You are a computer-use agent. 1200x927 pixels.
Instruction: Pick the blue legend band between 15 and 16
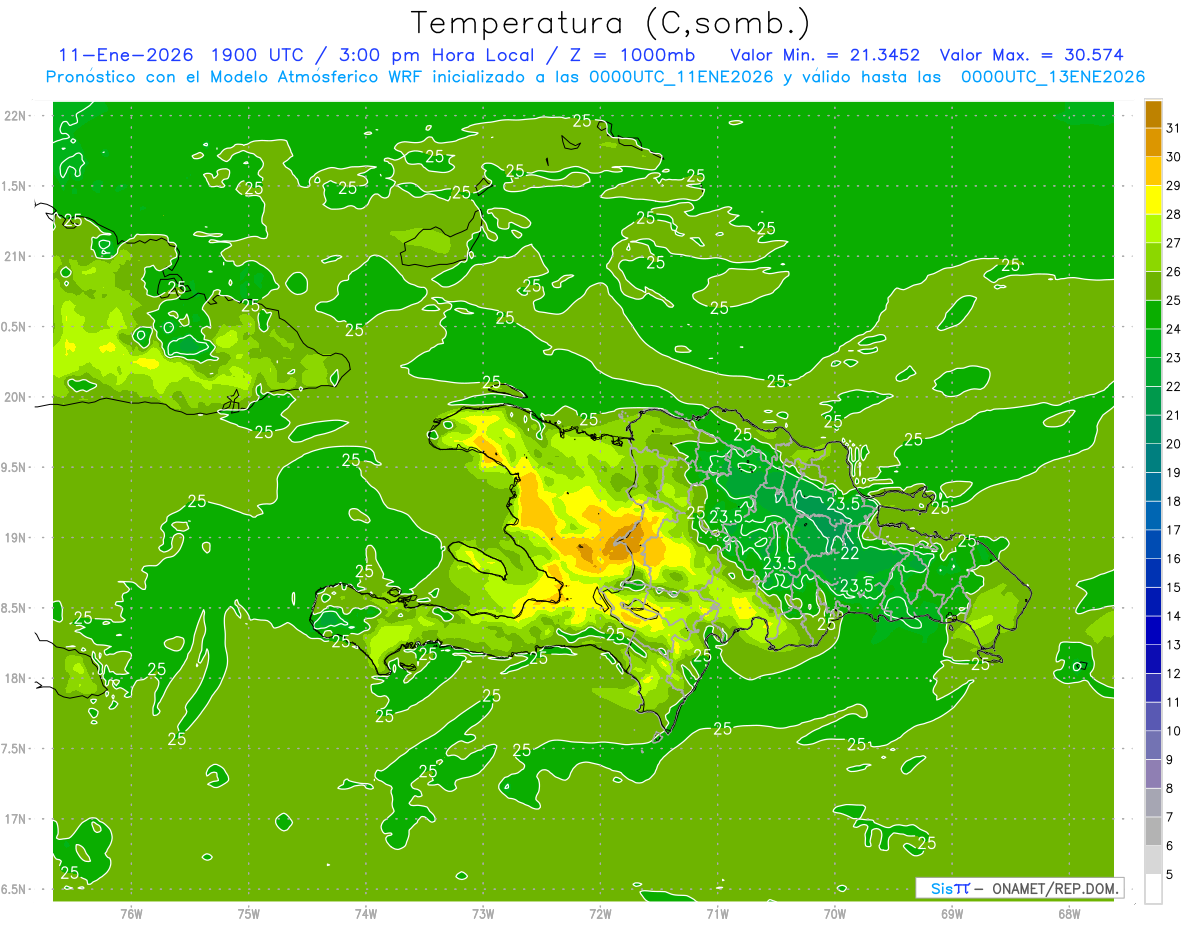pos(1154,573)
